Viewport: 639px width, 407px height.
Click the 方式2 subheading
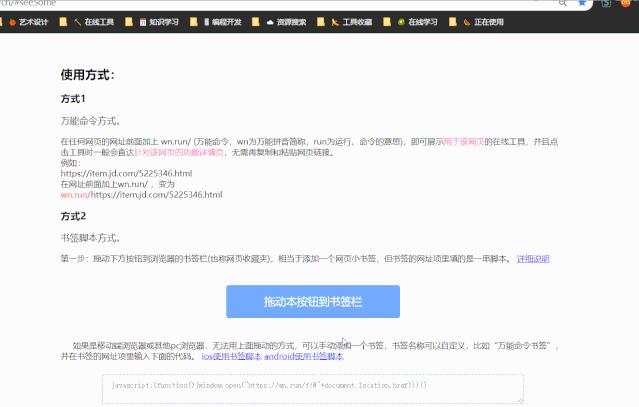73,216
